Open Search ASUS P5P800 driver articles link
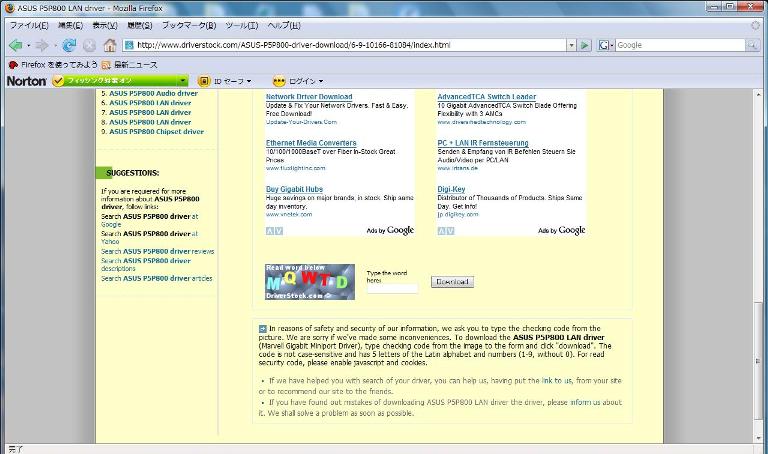The height and width of the screenshot is (454, 768). point(157,278)
